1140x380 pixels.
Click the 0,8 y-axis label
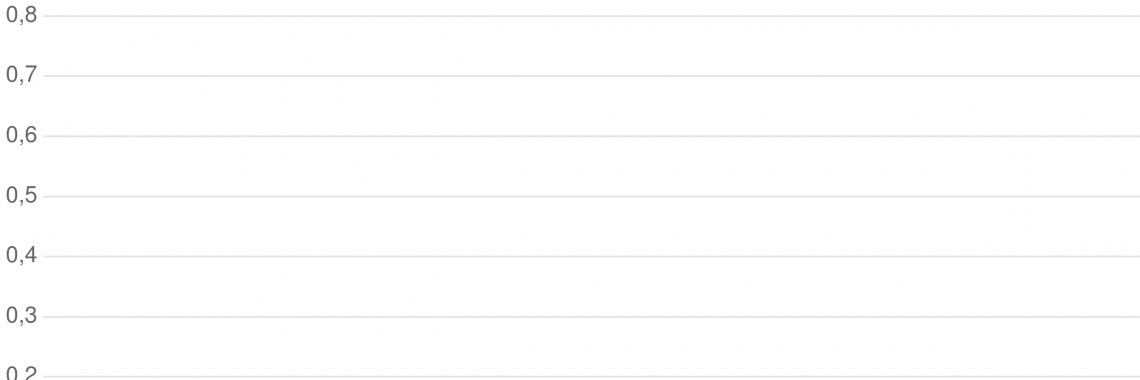[21, 16]
